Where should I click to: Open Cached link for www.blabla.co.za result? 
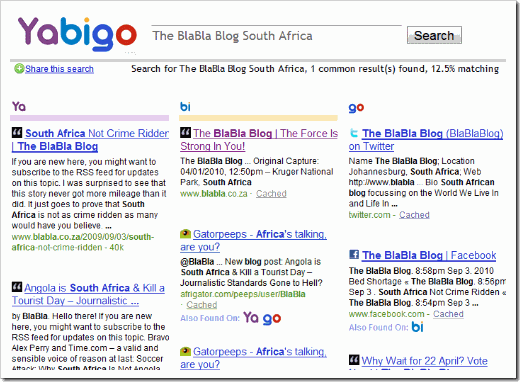271,193
